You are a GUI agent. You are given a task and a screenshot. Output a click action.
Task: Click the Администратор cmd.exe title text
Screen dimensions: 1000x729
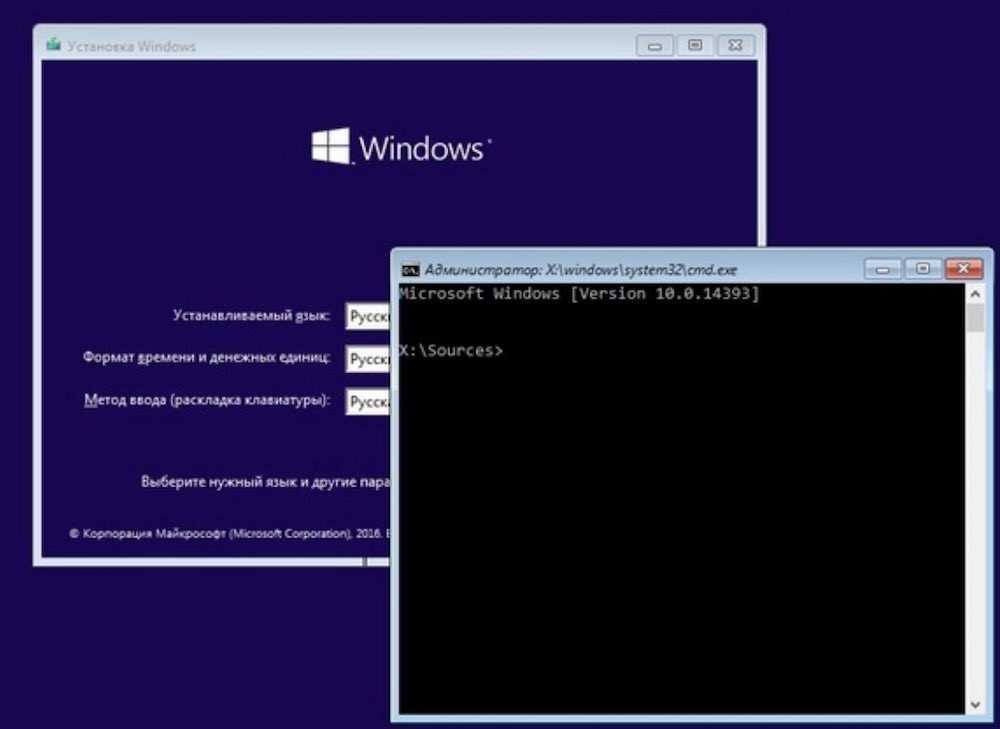581,270
